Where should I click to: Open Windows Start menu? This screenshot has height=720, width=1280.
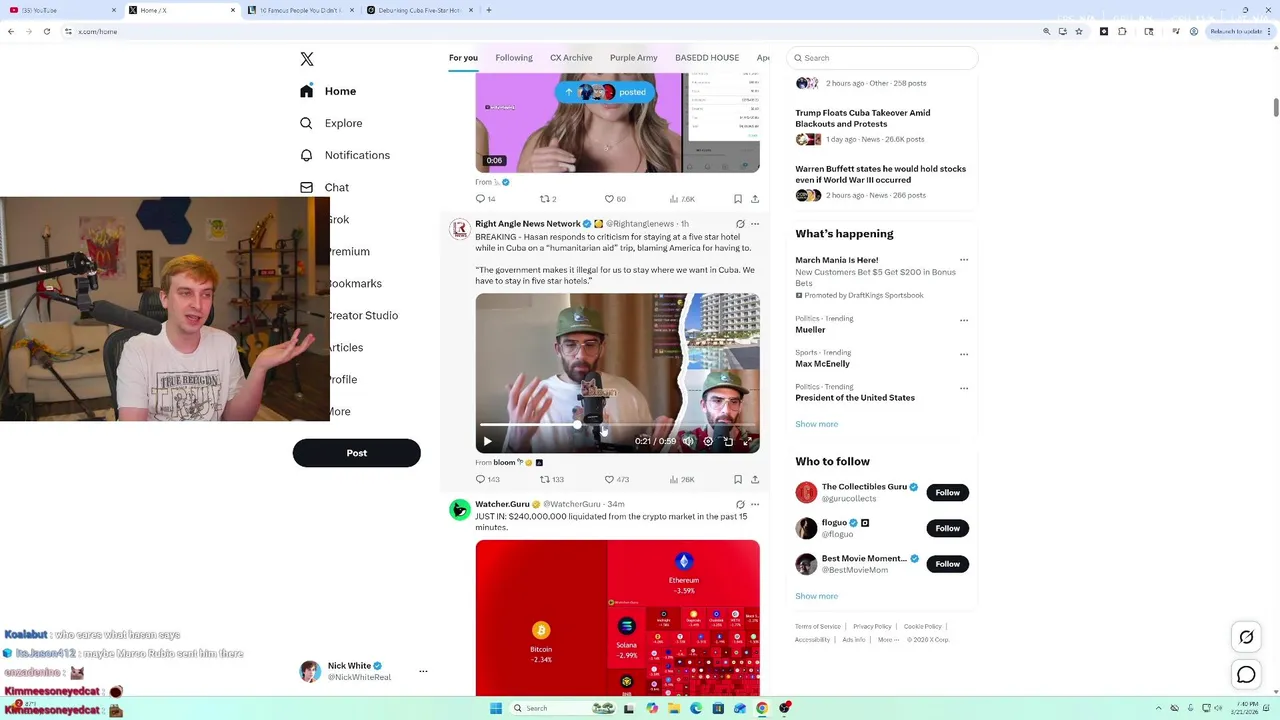coord(495,708)
